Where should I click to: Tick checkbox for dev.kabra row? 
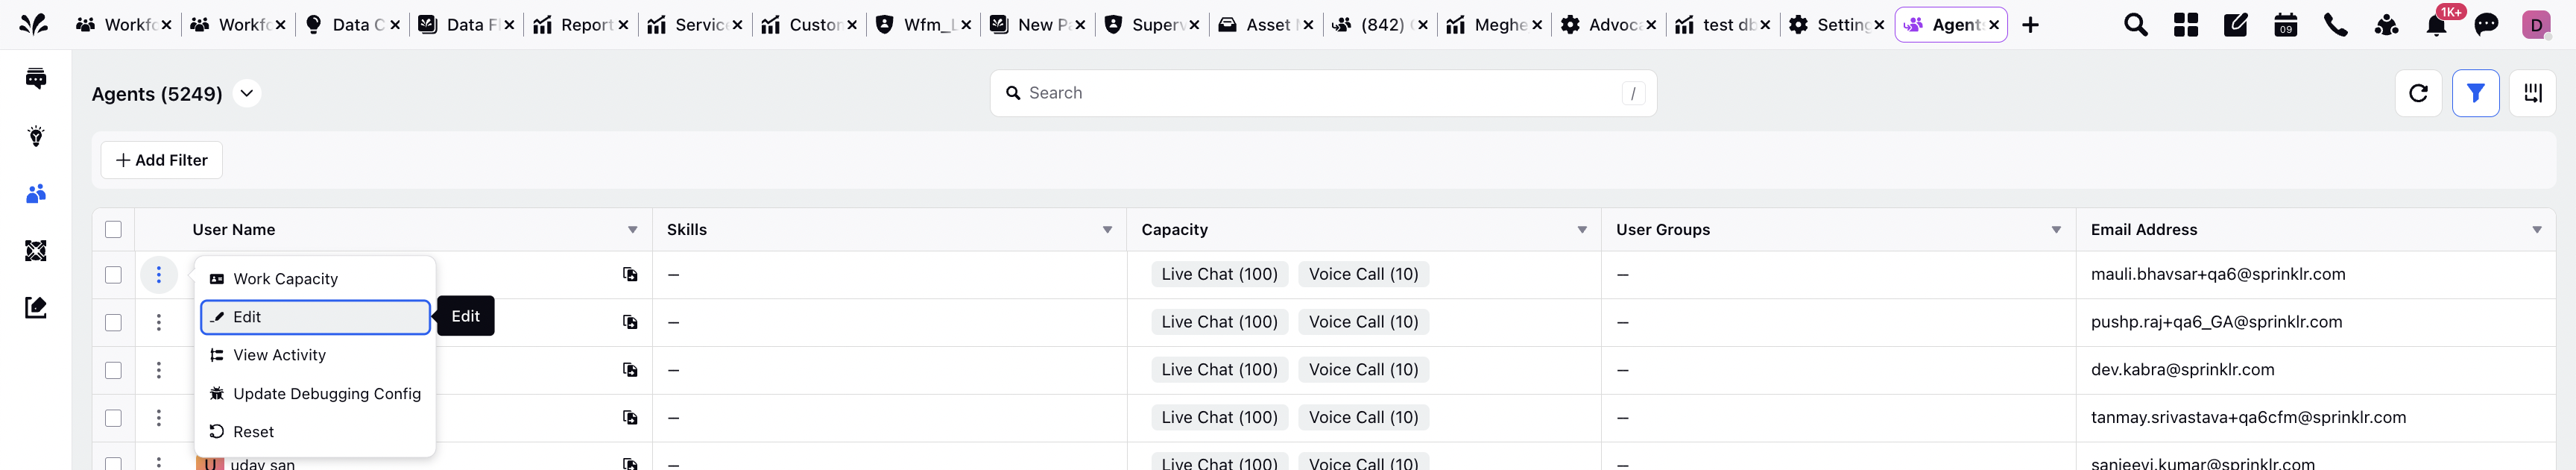[113, 370]
